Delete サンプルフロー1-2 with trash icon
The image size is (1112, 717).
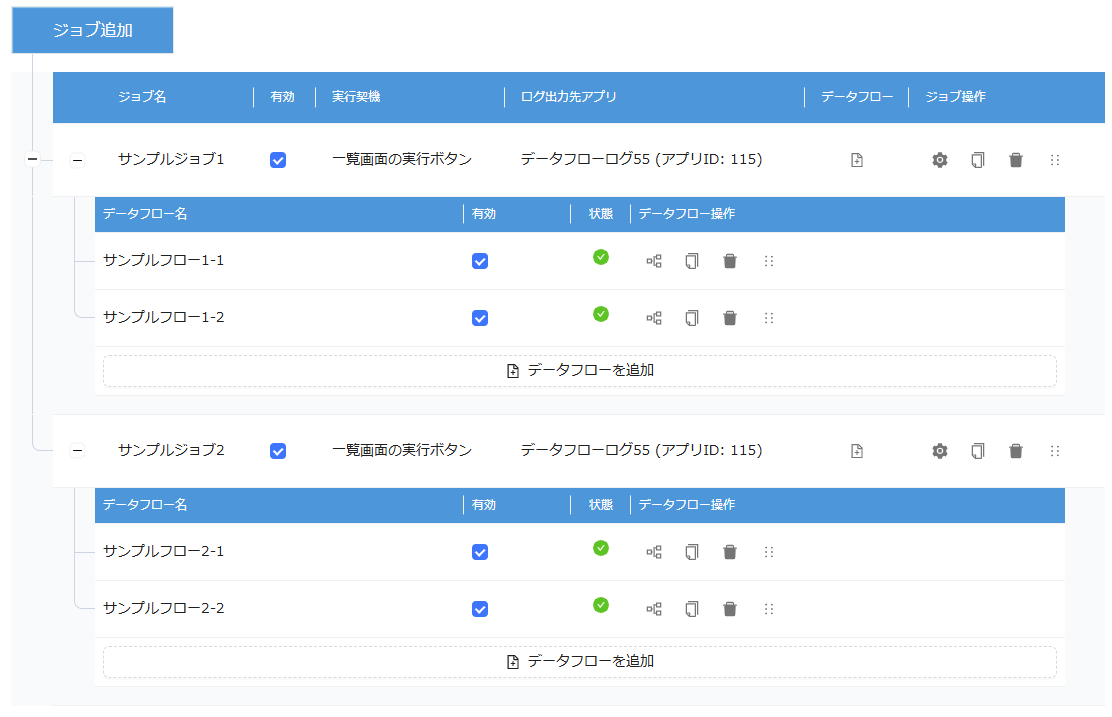[x=730, y=318]
